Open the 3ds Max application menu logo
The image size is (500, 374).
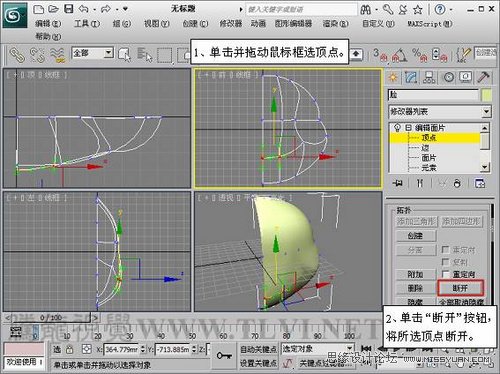(x=14, y=15)
